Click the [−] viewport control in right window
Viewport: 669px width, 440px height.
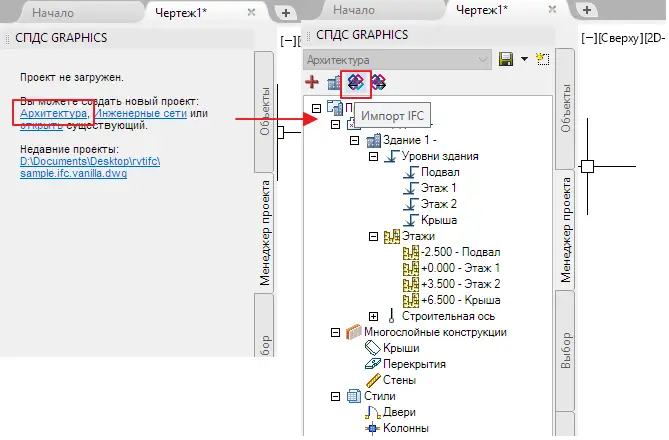tap(590, 38)
